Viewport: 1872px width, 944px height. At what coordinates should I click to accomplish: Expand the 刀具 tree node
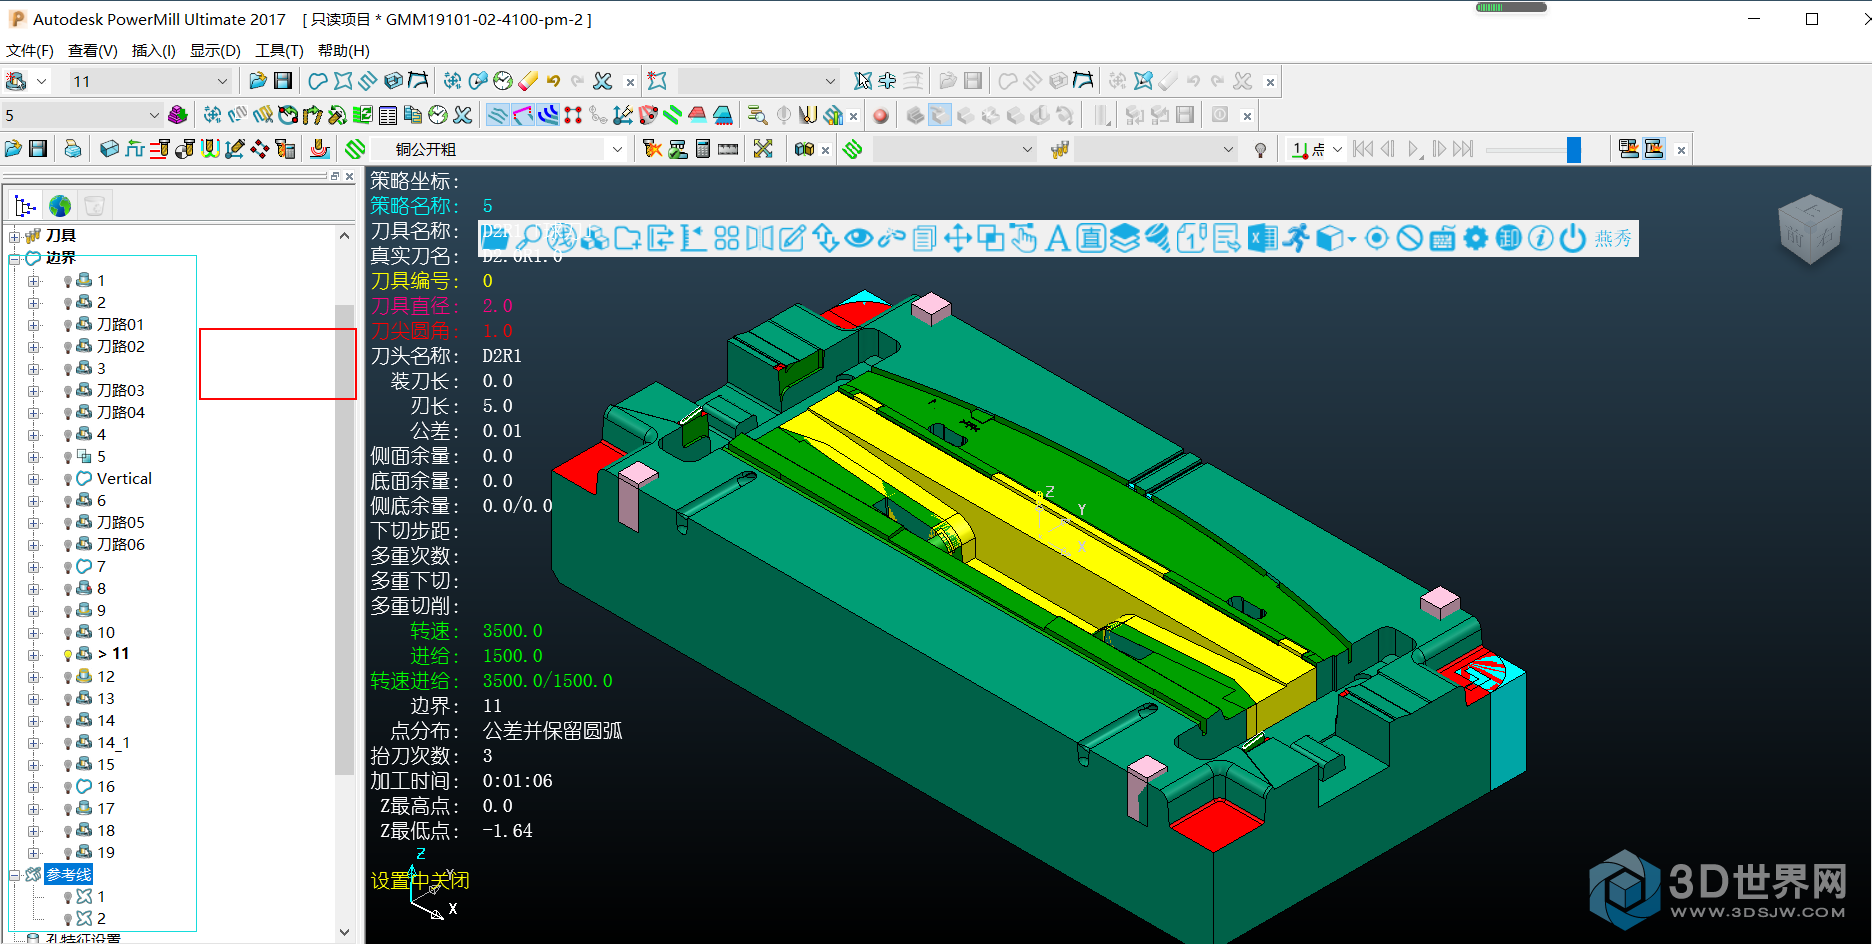[x=15, y=236]
